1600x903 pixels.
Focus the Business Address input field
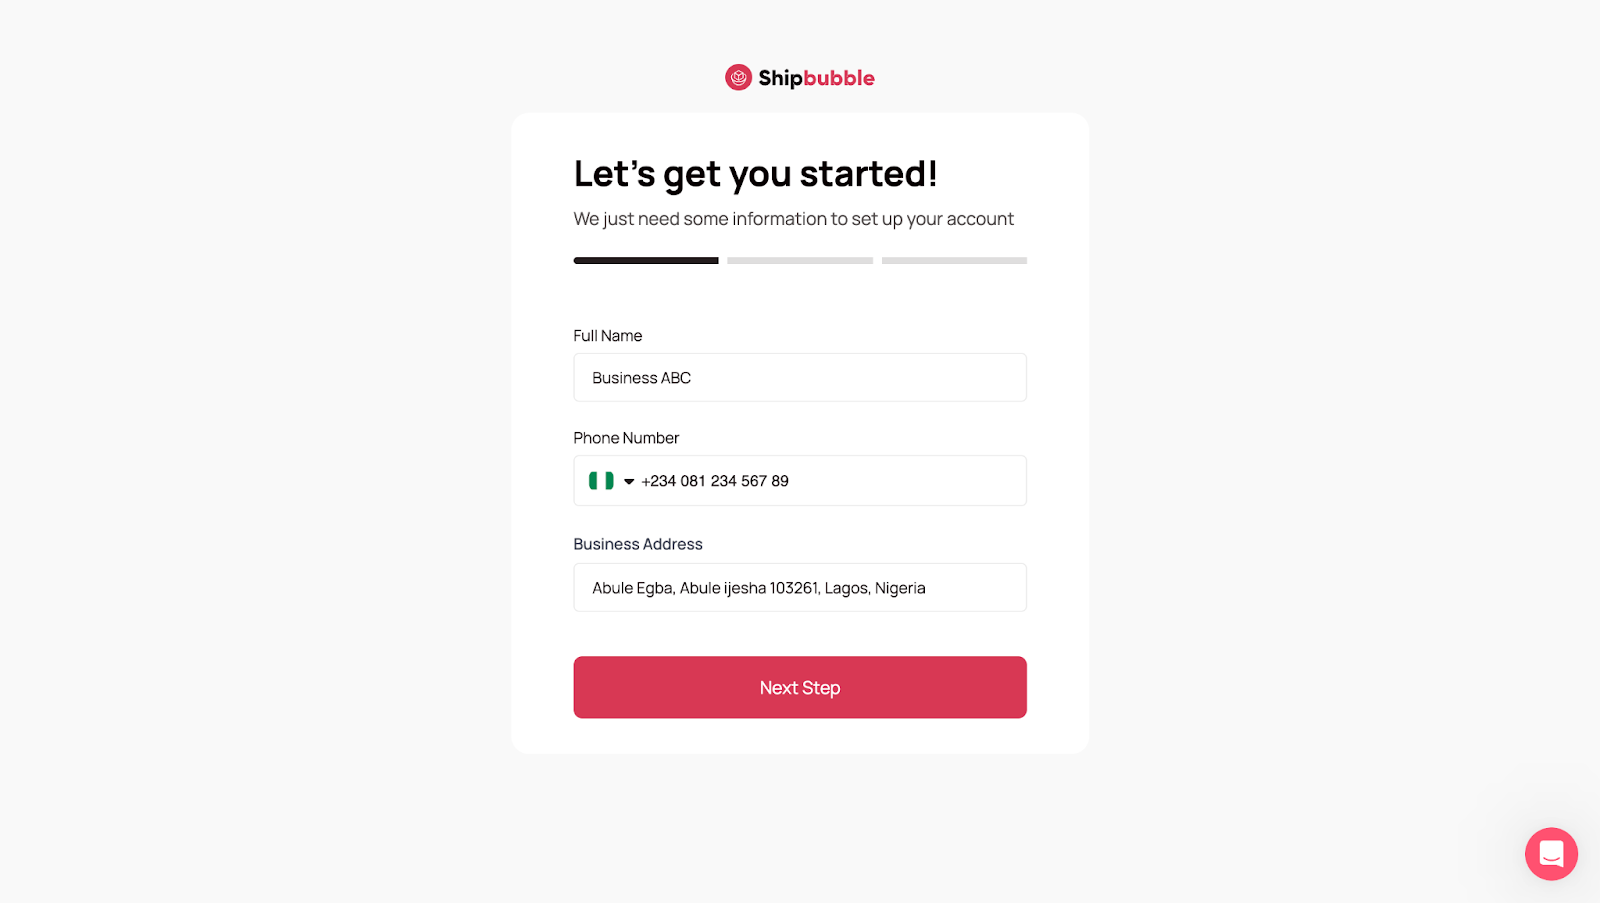[800, 588]
